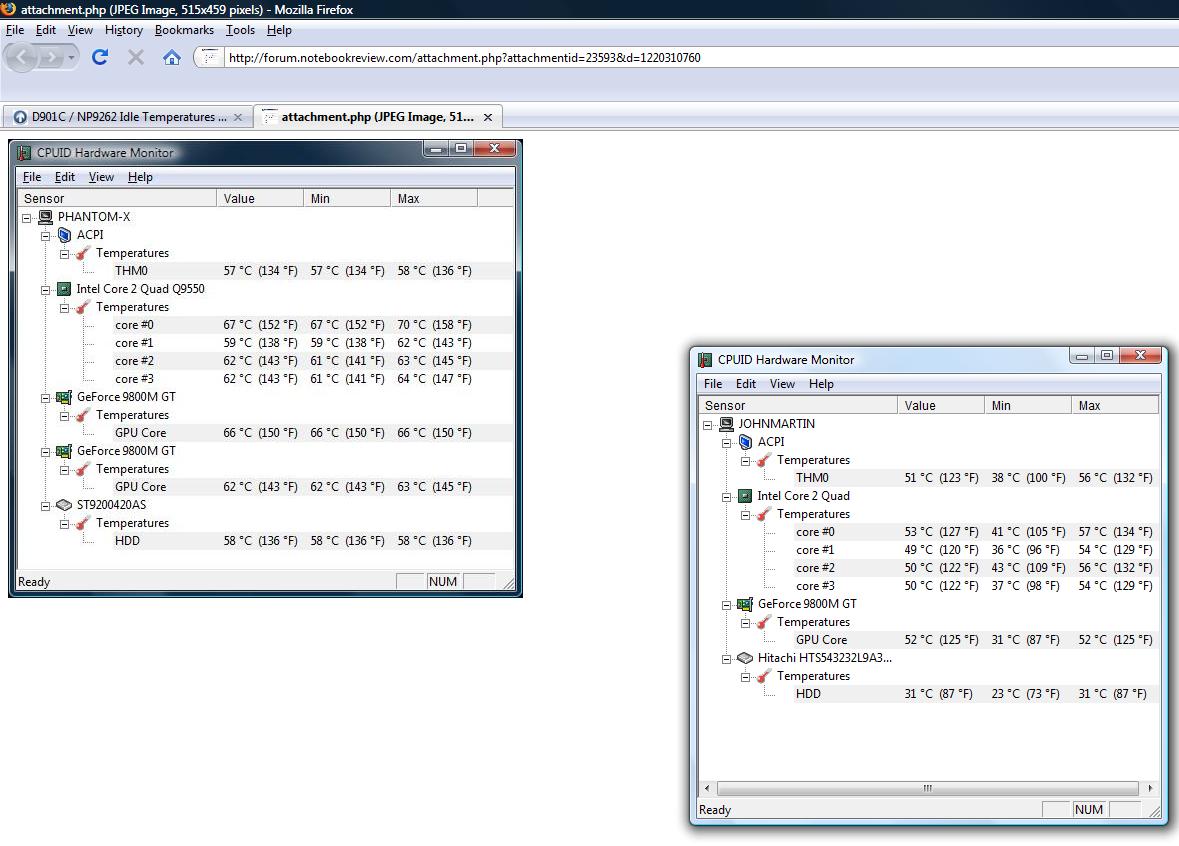Click the ACPI shield icon under PHANTOM-X
Viewport: 1179px width, 846px height.
[65, 235]
